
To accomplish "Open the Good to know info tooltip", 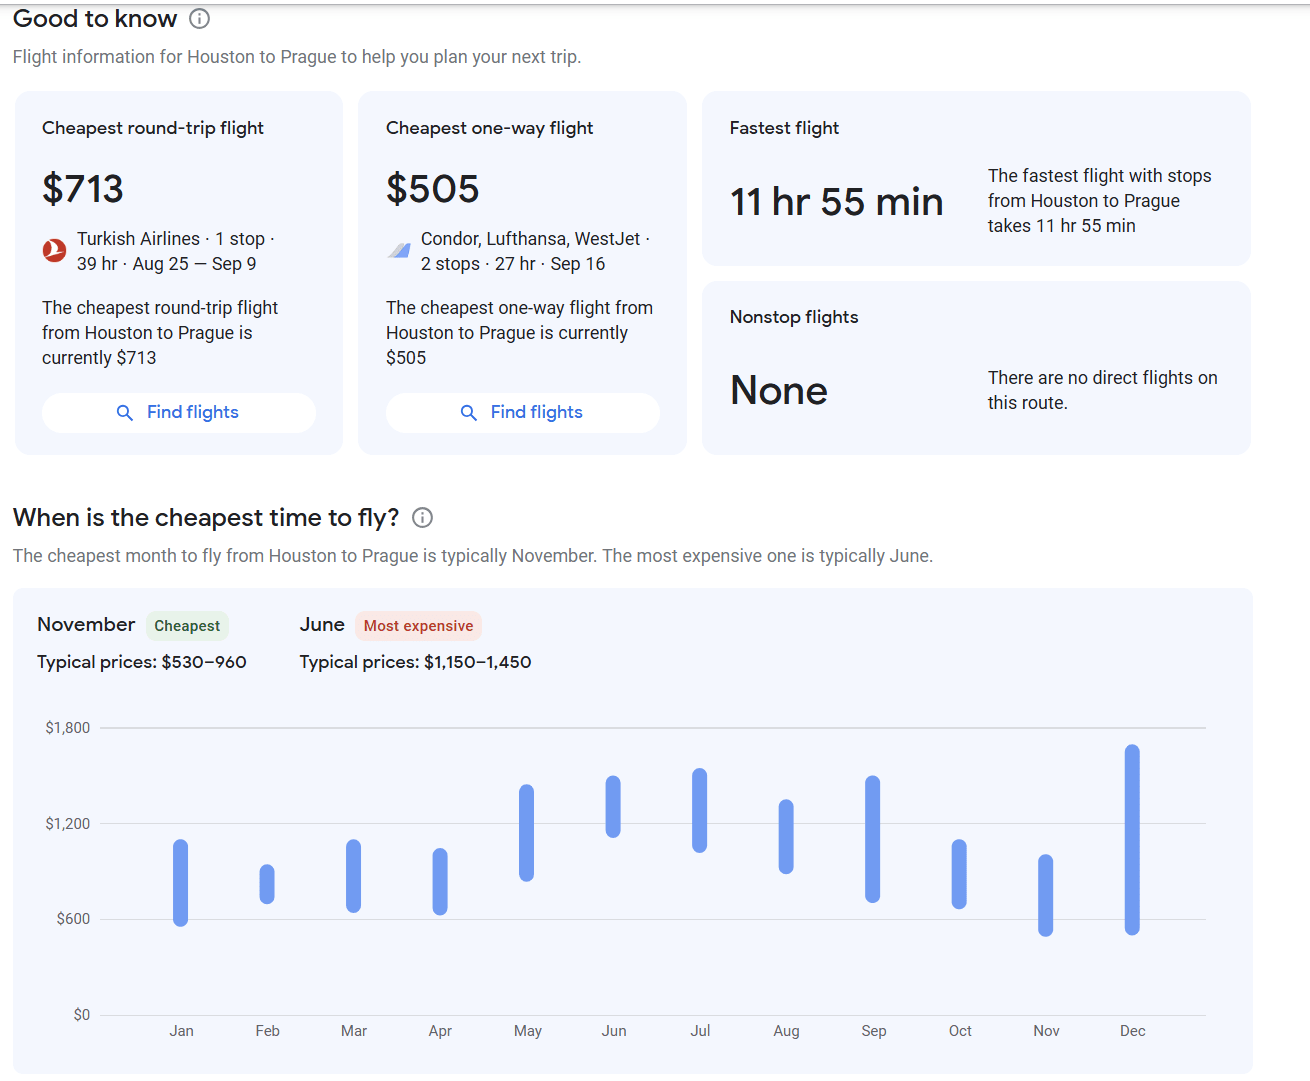I will [198, 18].
